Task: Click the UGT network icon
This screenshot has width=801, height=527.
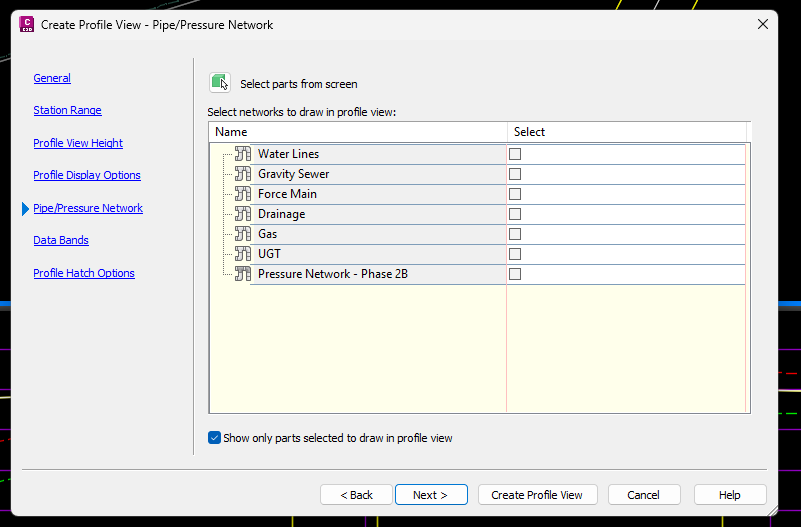Action: (243, 254)
